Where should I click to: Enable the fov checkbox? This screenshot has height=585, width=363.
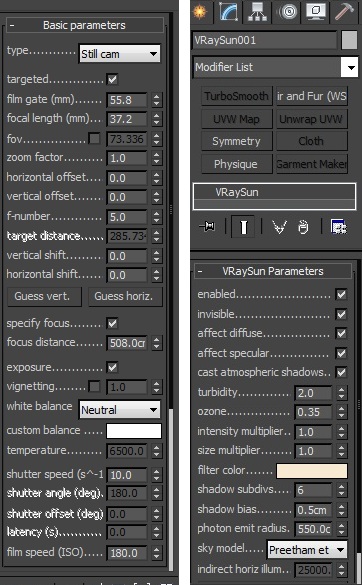click(94, 139)
